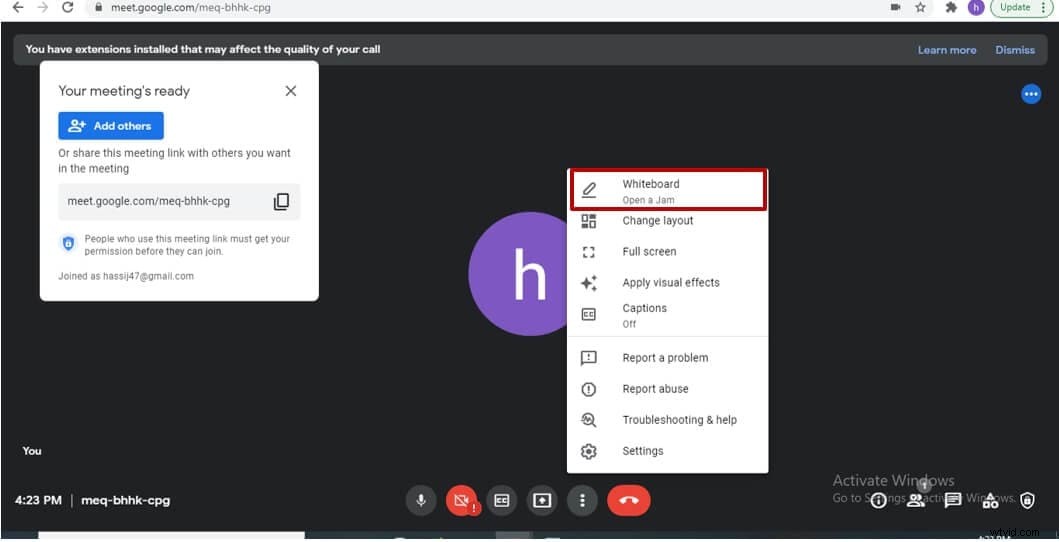Open Whiteboard from the menu
The image size is (1059, 542).
tap(668, 190)
